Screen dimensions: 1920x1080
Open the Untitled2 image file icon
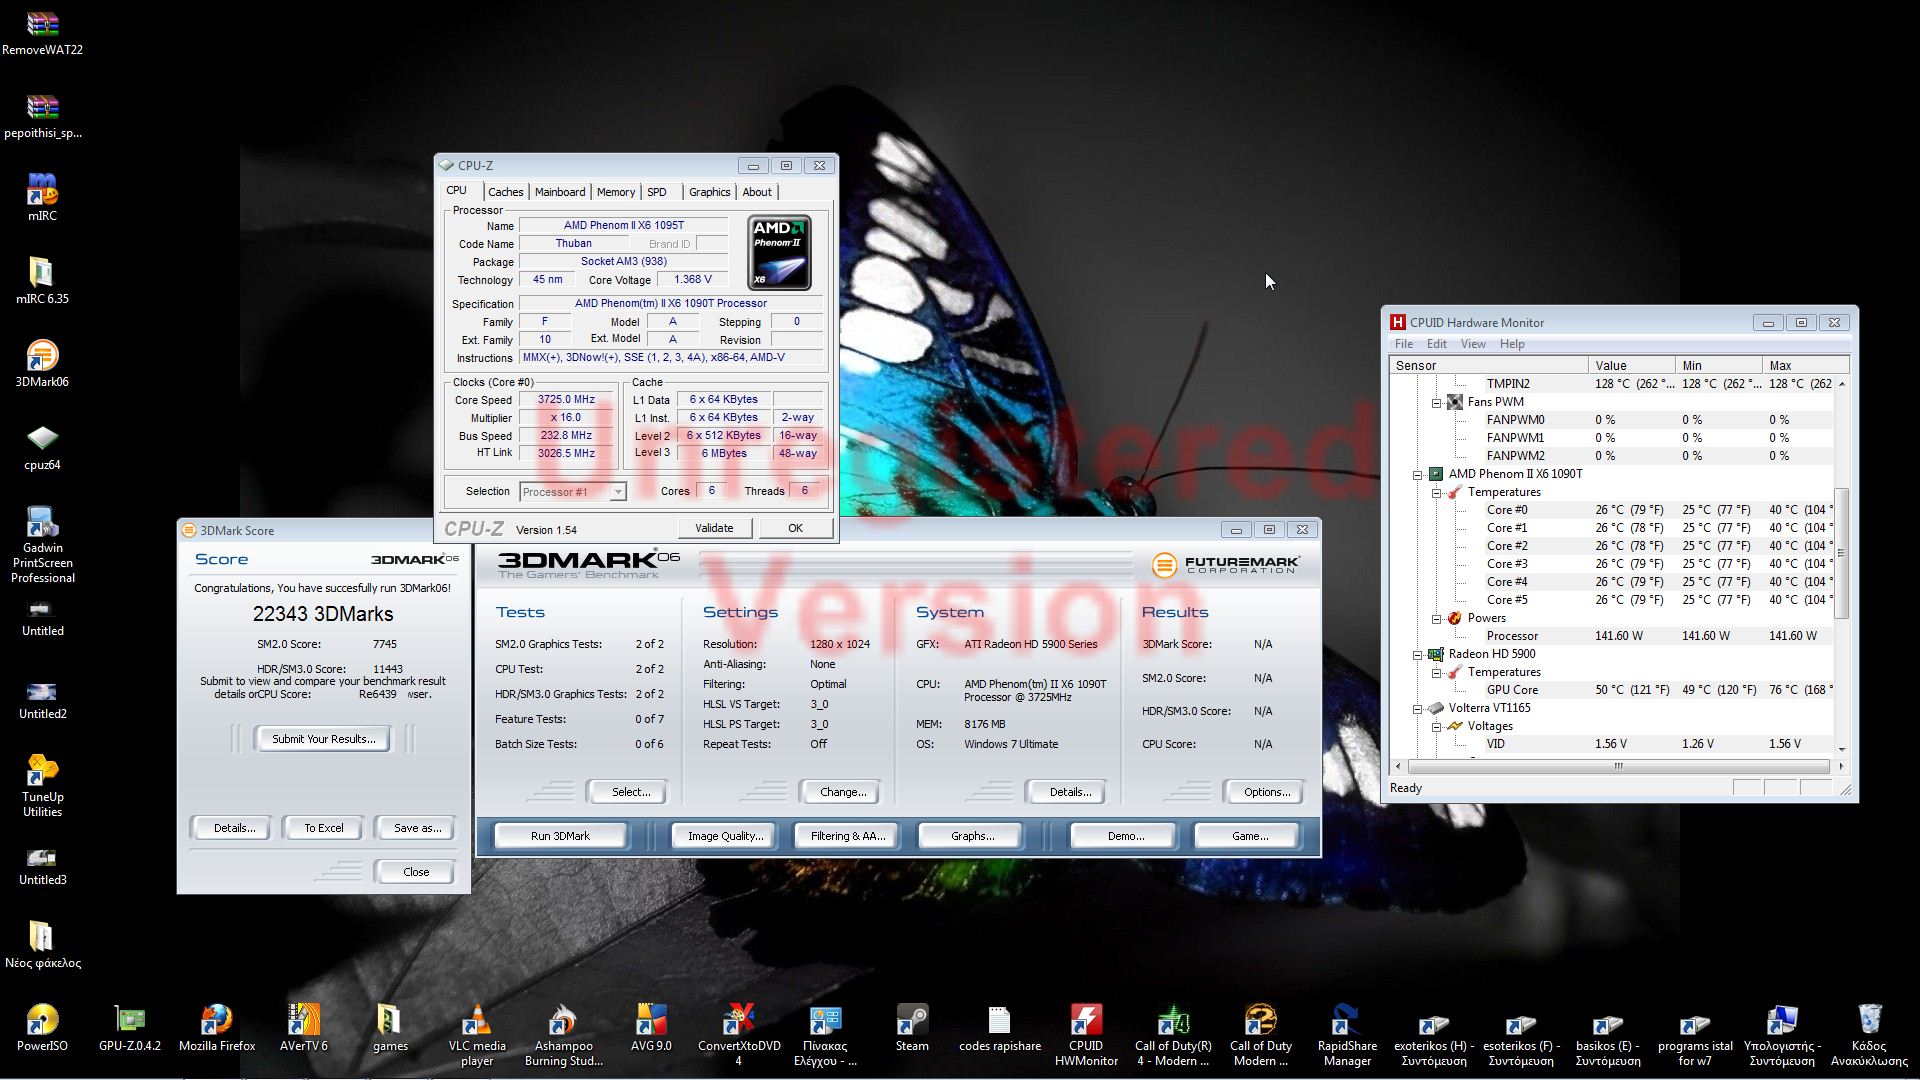pos(42,700)
